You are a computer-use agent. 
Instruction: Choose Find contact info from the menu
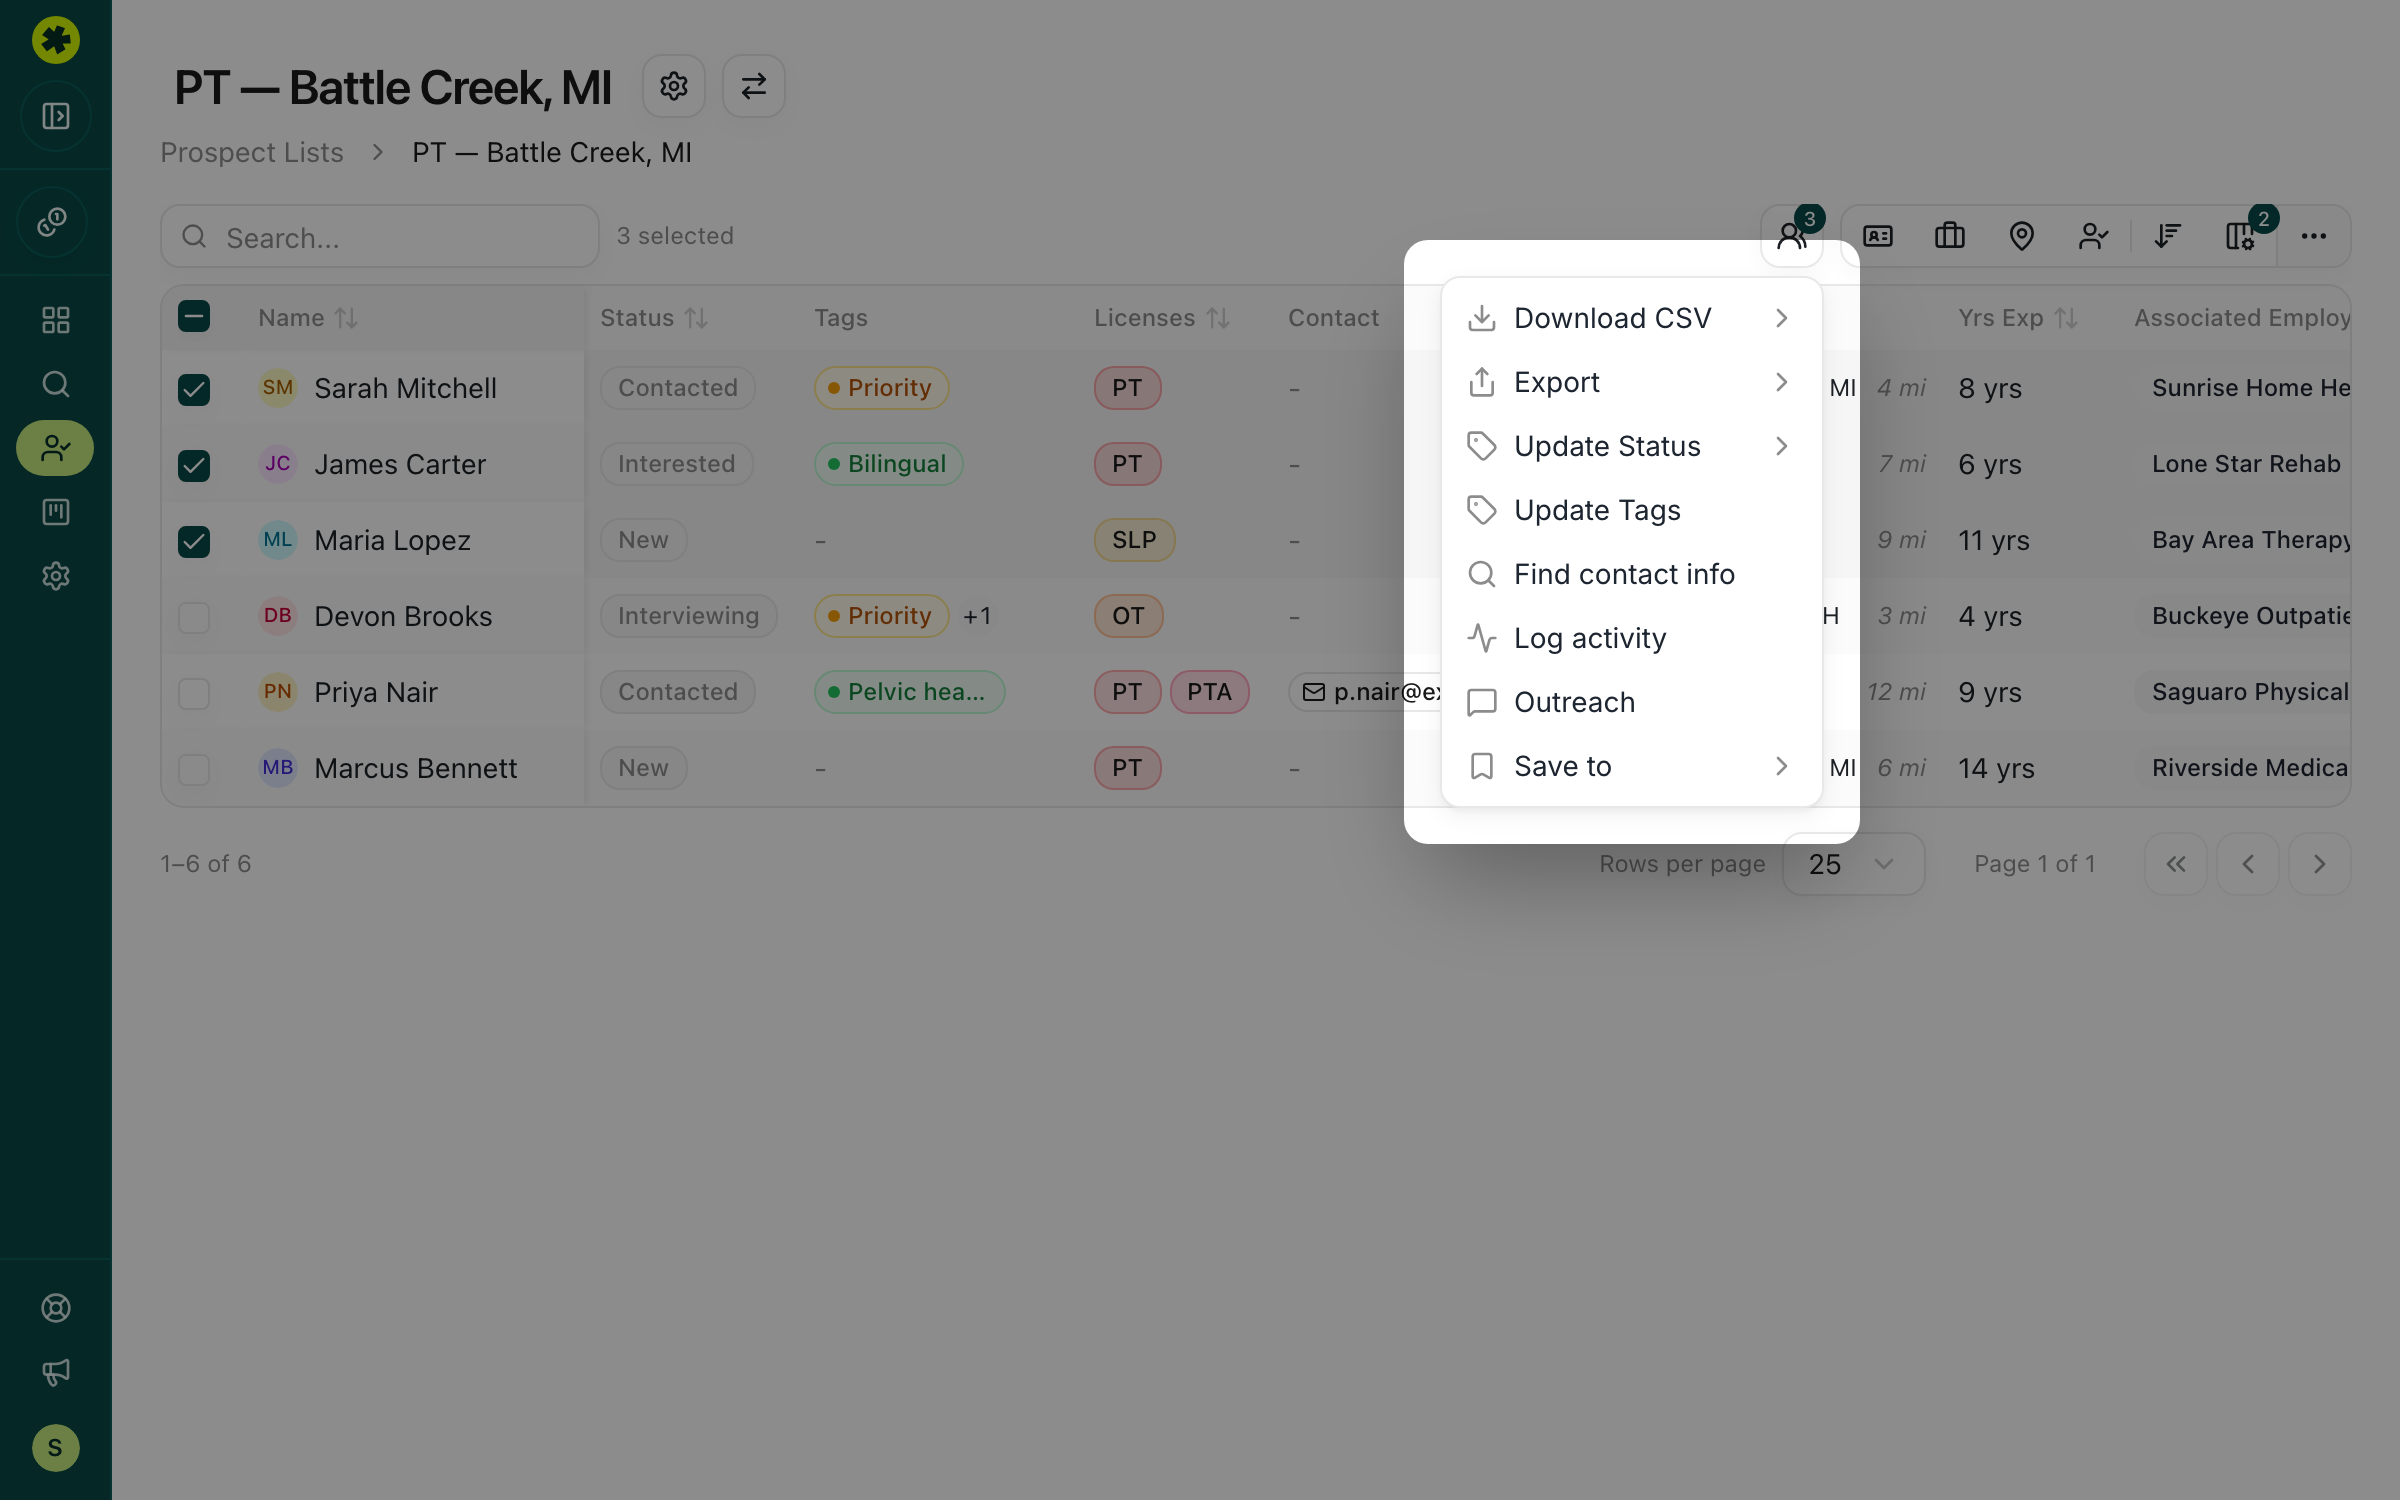[1631, 574]
